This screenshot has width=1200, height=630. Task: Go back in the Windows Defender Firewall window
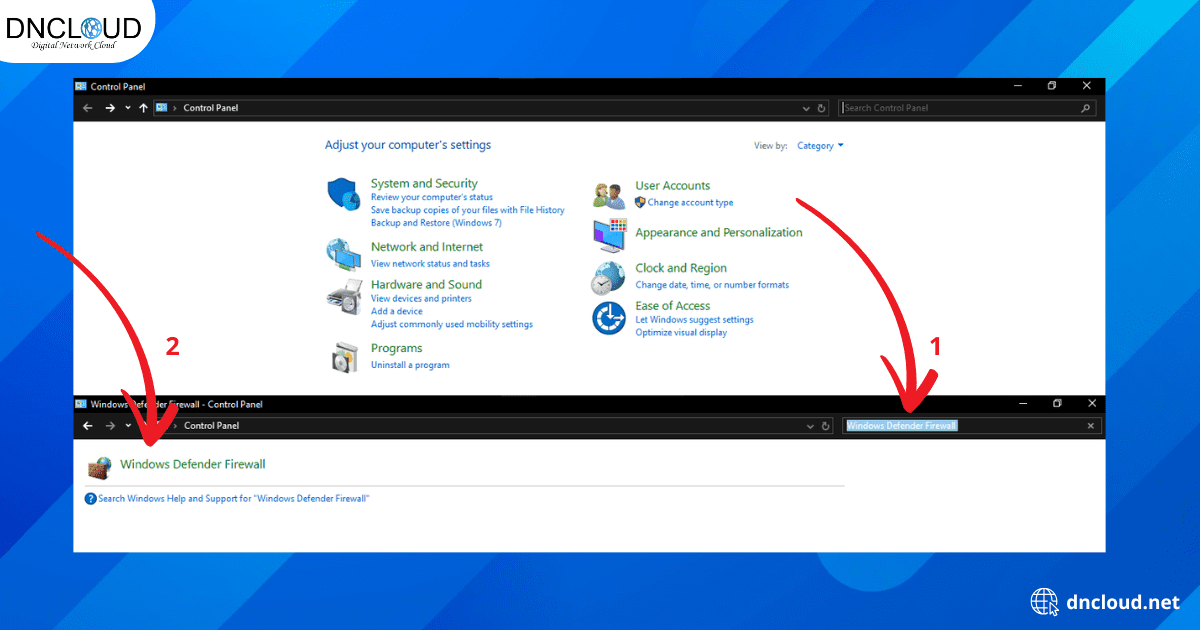coord(88,426)
